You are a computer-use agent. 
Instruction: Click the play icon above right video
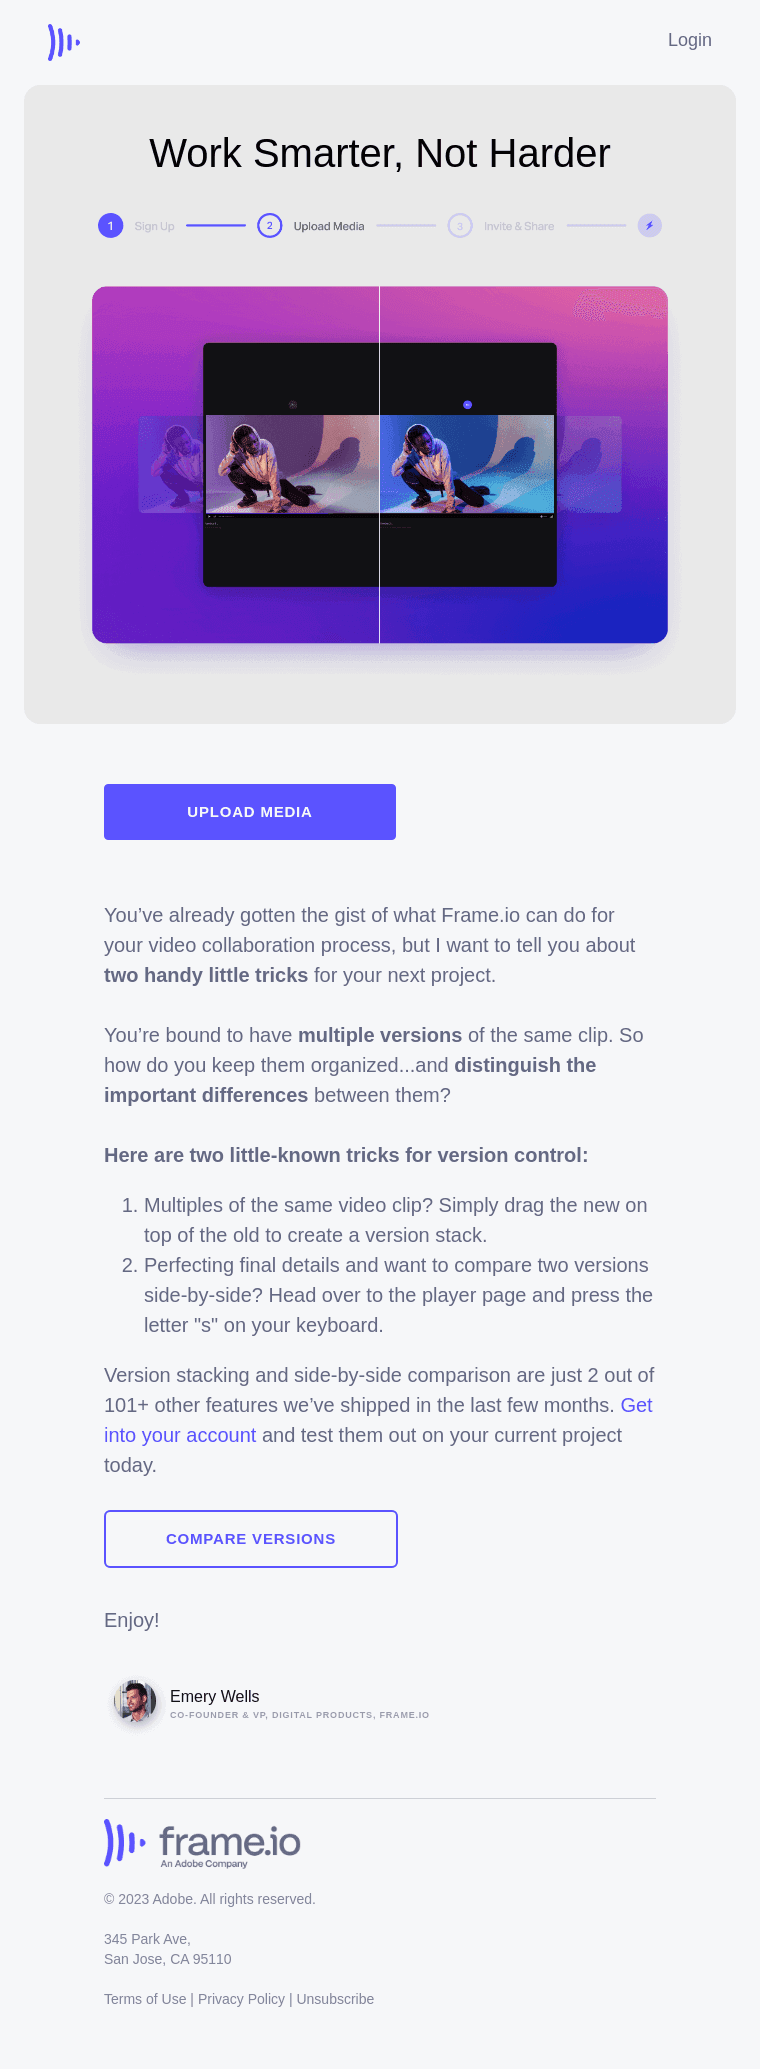(467, 405)
